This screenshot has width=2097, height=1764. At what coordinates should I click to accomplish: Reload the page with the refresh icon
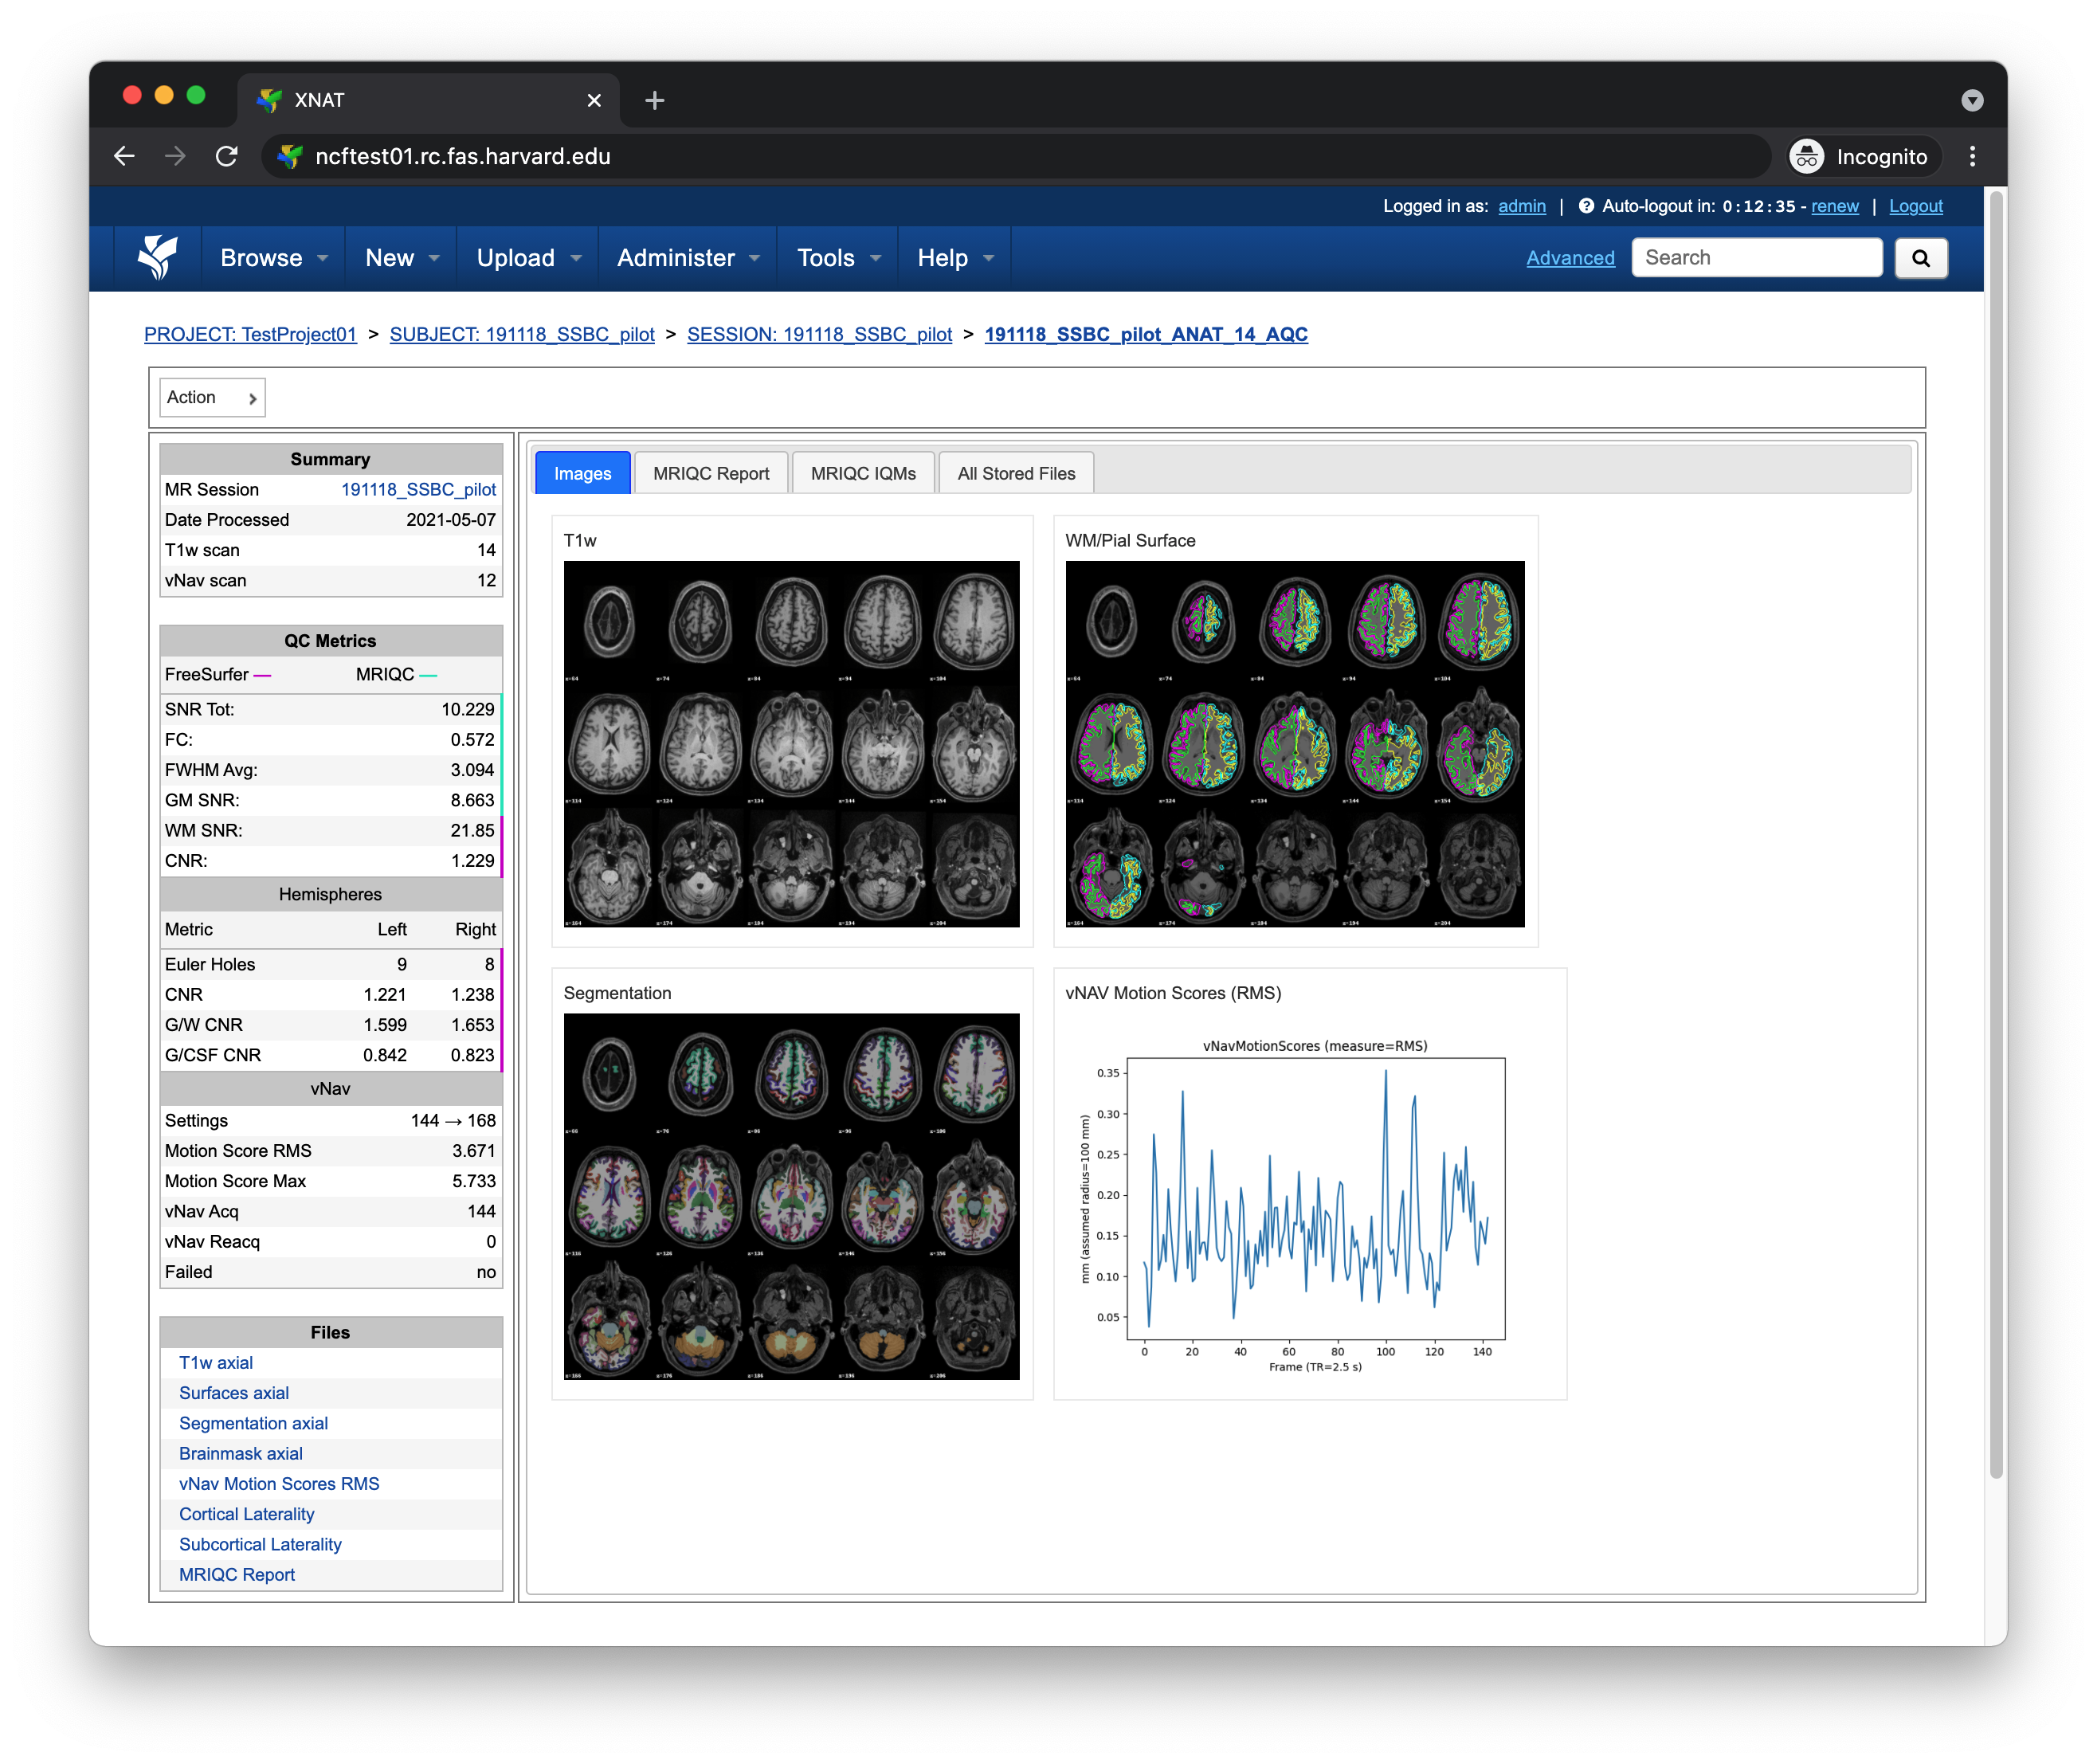(227, 156)
